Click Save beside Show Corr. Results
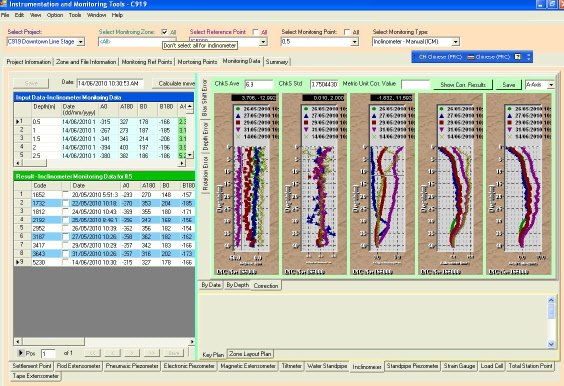The image size is (564, 386). coord(509,85)
